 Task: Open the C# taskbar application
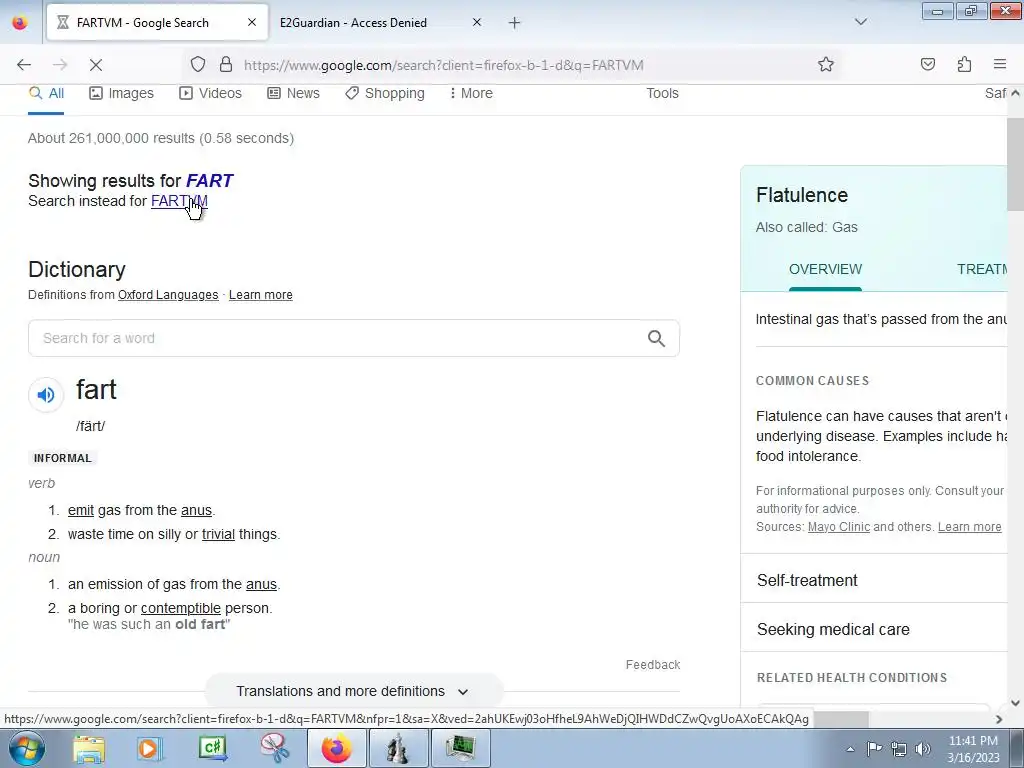213,748
